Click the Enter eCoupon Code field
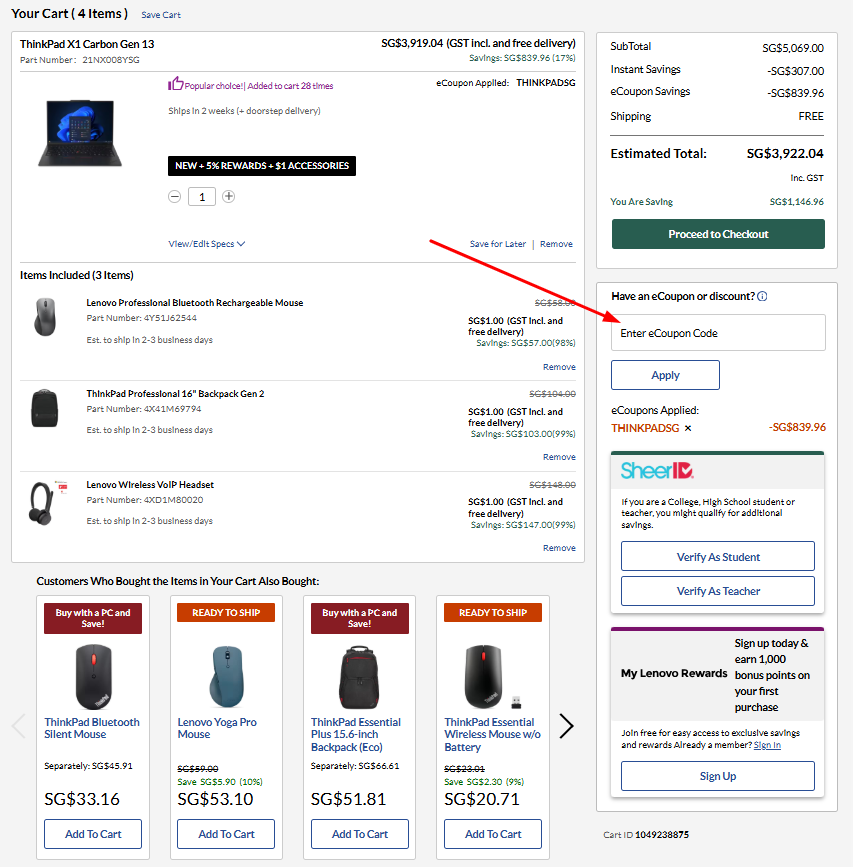Viewport: 853px width, 867px height. click(717, 332)
